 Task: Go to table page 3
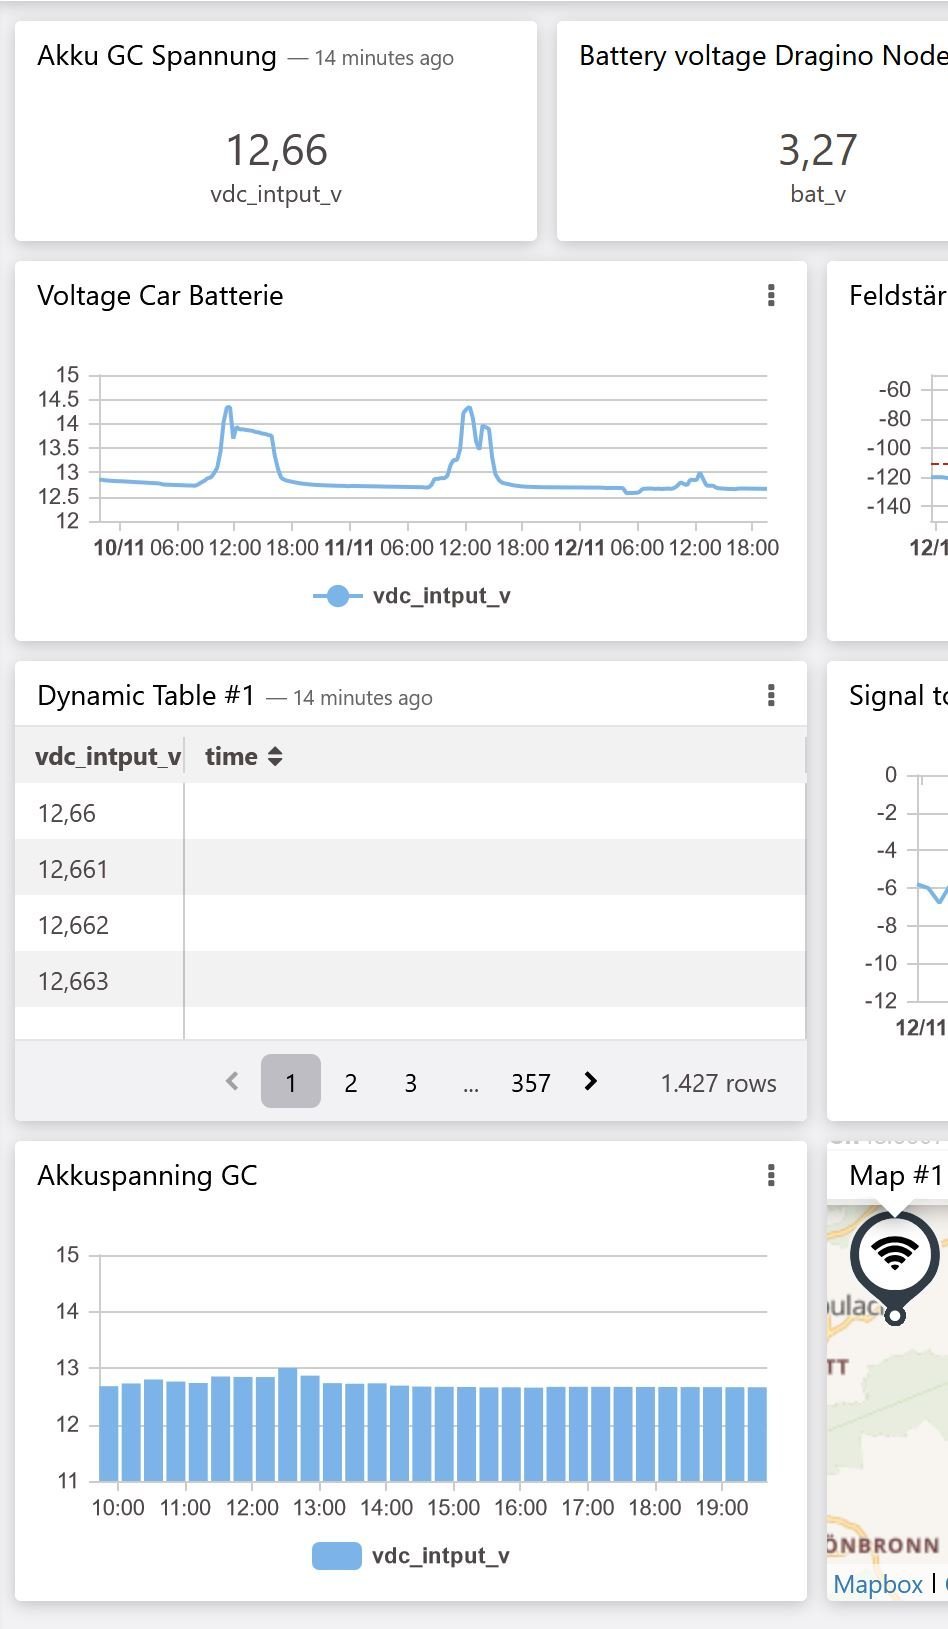(x=411, y=1082)
